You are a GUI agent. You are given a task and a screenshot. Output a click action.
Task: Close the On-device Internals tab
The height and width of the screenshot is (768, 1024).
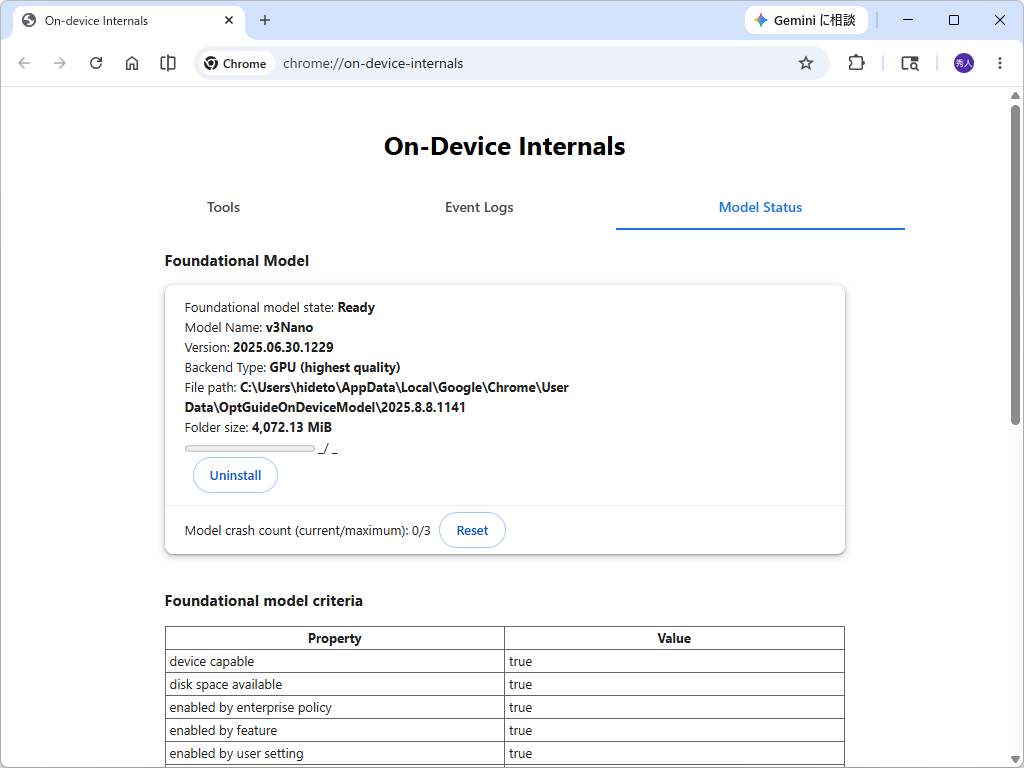tap(229, 20)
